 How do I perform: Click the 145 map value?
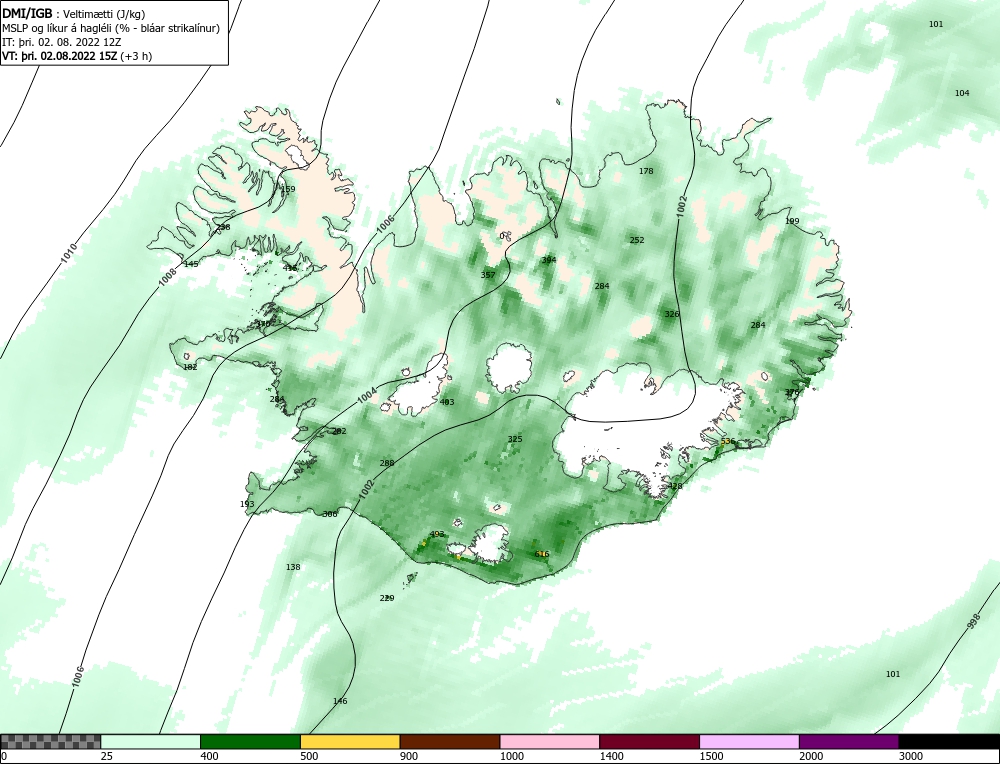point(191,264)
